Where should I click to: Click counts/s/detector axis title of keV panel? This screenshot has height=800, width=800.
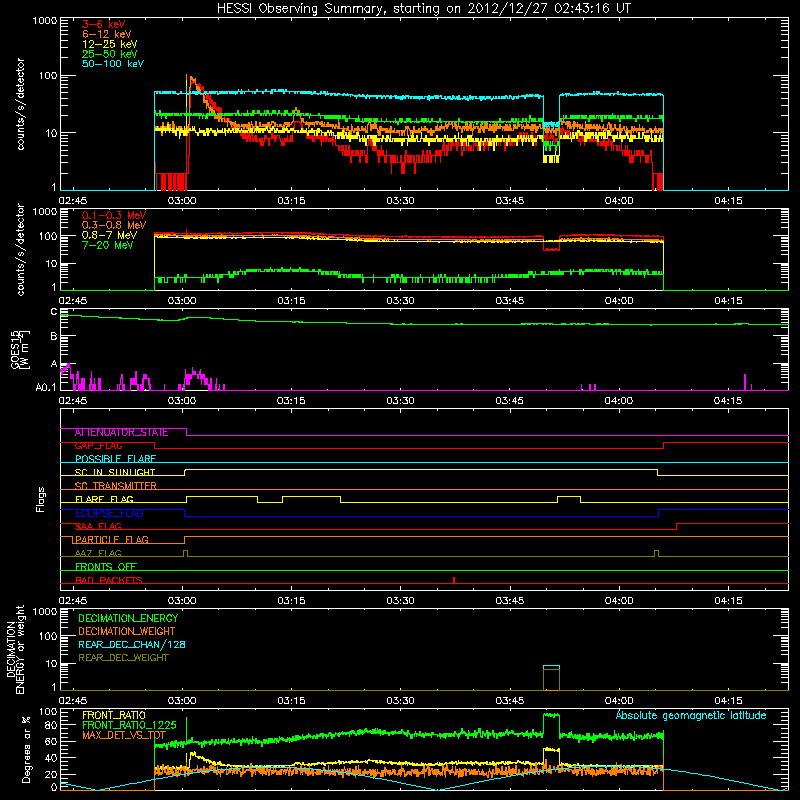click(20, 104)
